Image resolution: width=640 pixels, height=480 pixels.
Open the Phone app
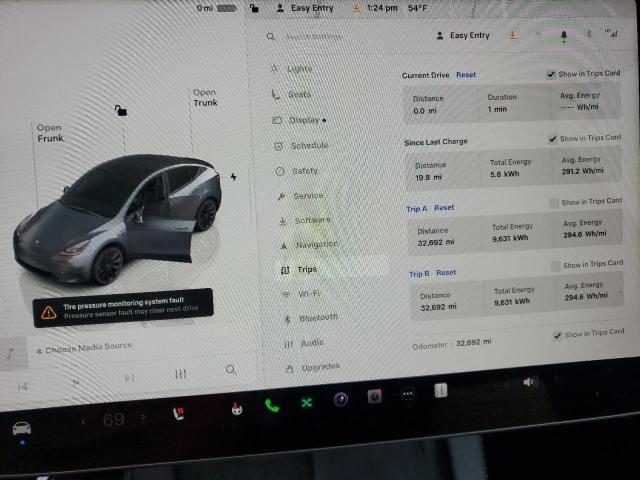(272, 405)
